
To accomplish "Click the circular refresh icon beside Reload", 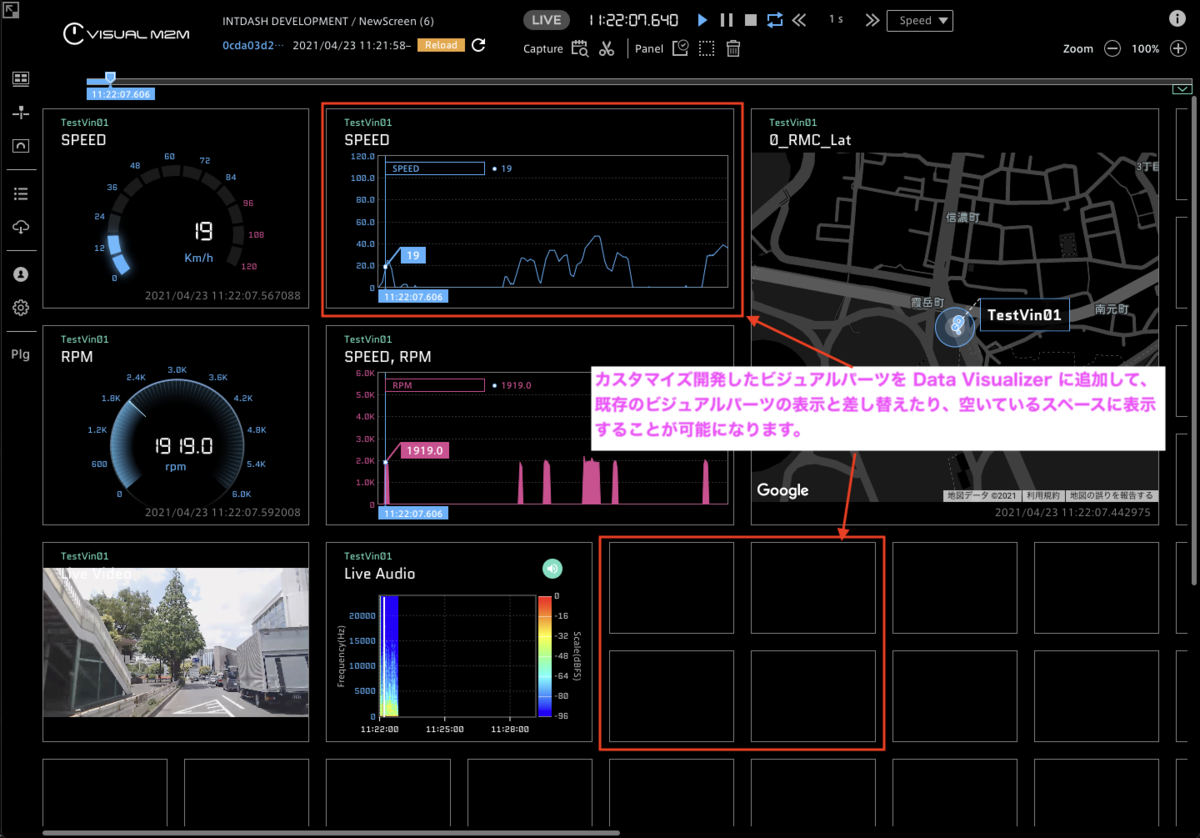I will (479, 45).
